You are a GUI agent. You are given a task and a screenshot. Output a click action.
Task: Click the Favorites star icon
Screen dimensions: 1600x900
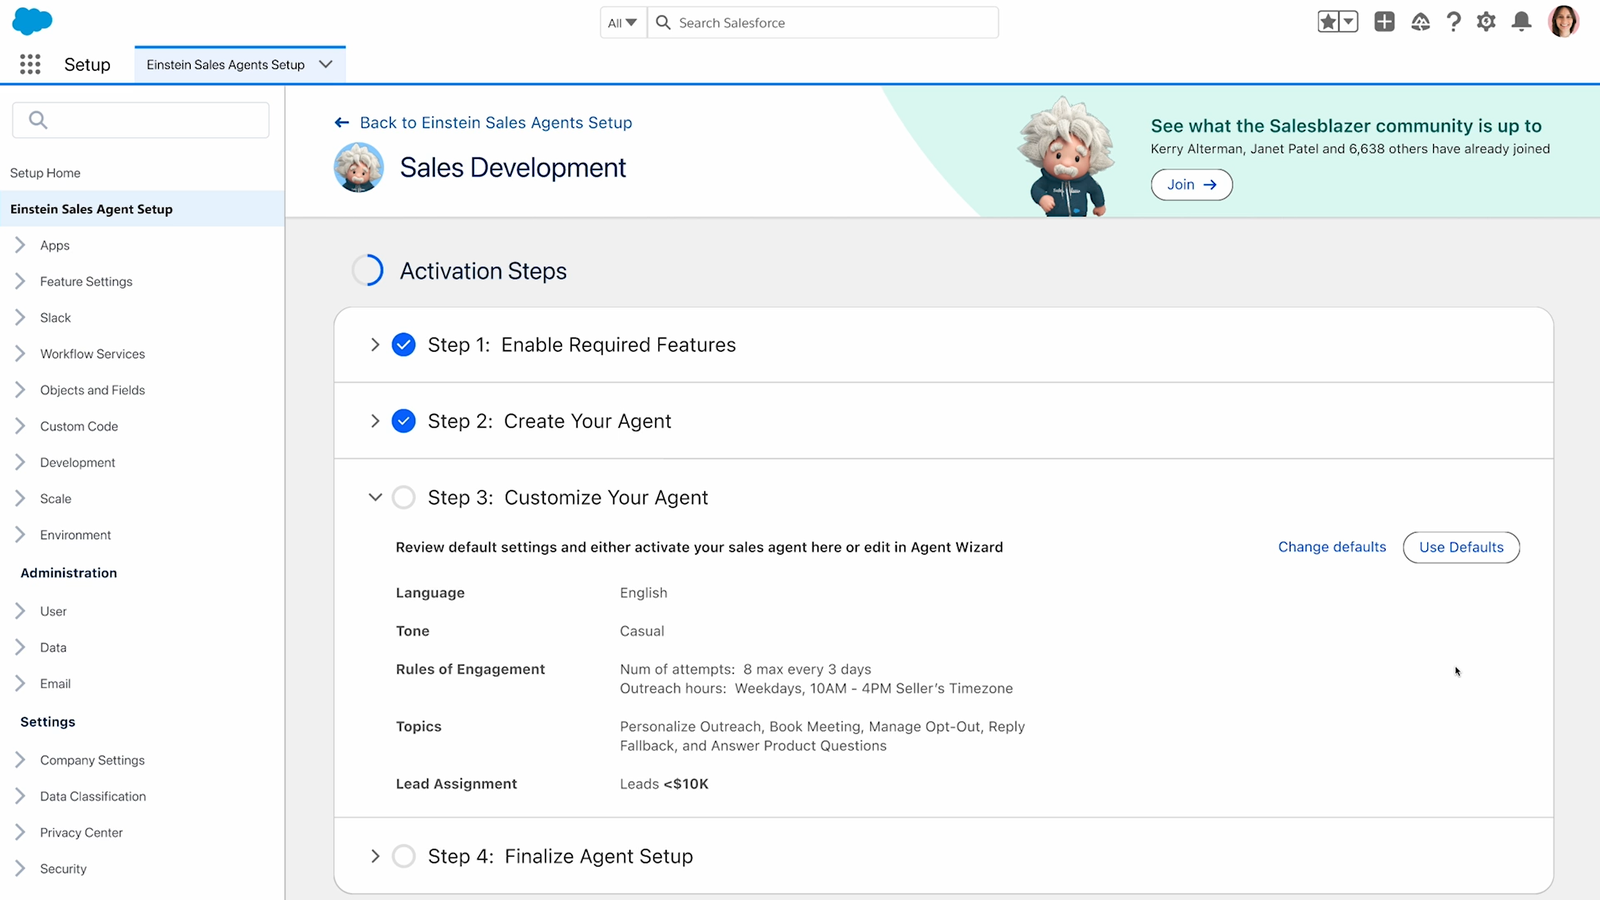1329,21
